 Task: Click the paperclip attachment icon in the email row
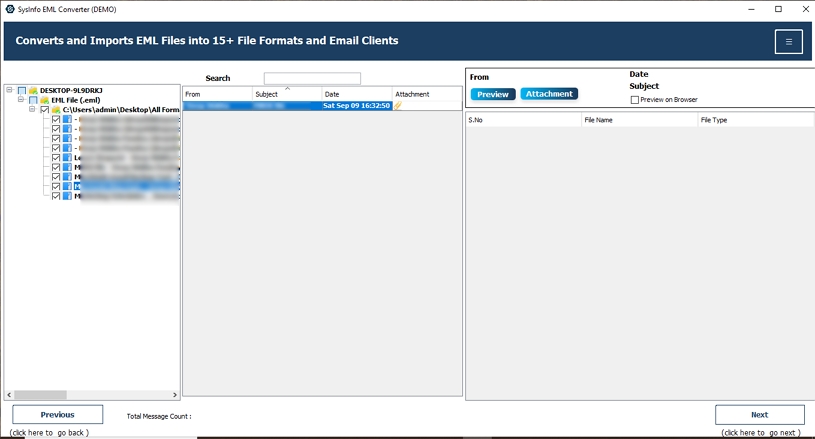[398, 105]
